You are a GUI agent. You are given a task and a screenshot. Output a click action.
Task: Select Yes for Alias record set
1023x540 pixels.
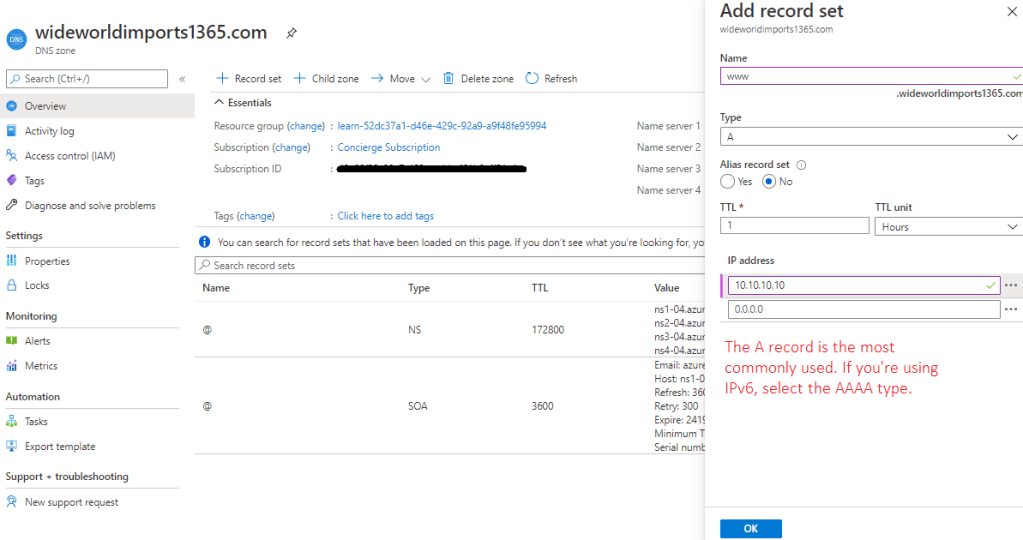pyautogui.click(x=727, y=182)
